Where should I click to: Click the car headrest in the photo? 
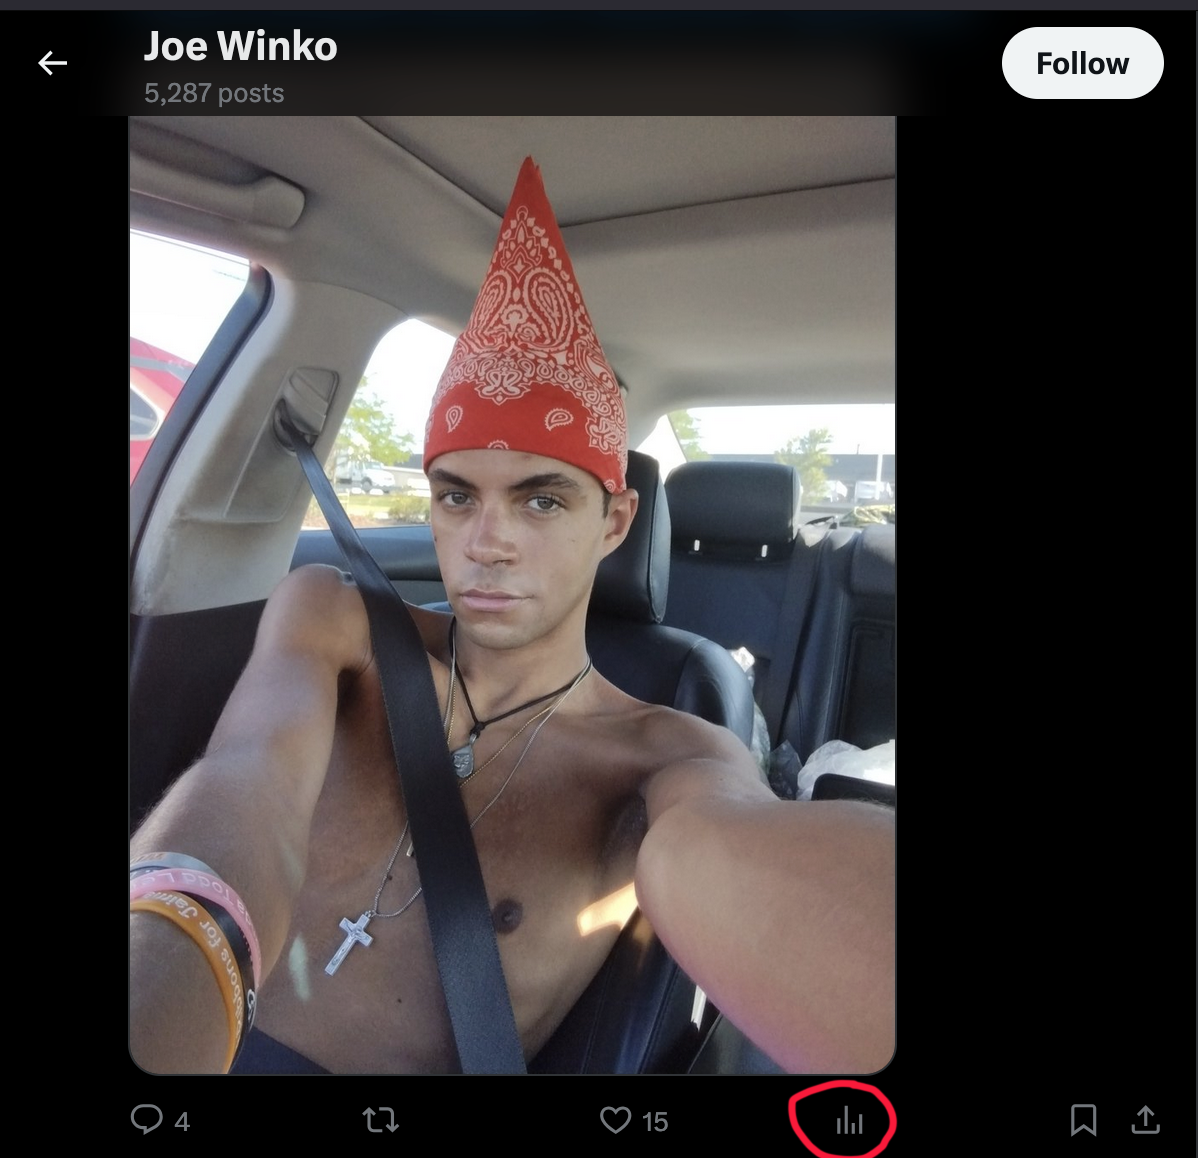[x=731, y=508]
